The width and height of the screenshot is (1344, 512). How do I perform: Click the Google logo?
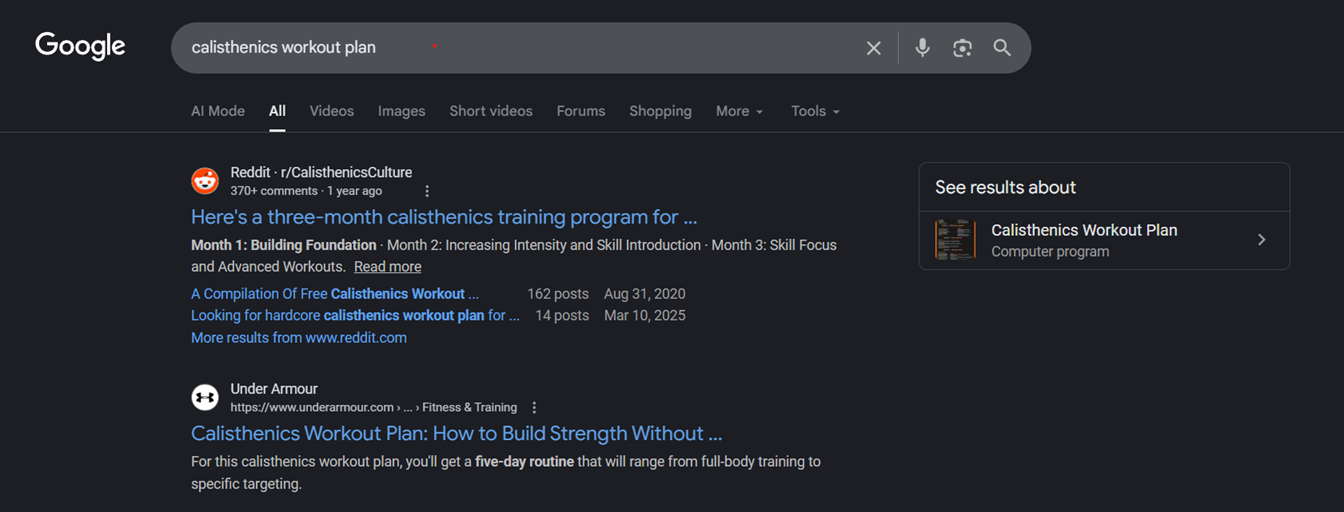click(x=80, y=46)
